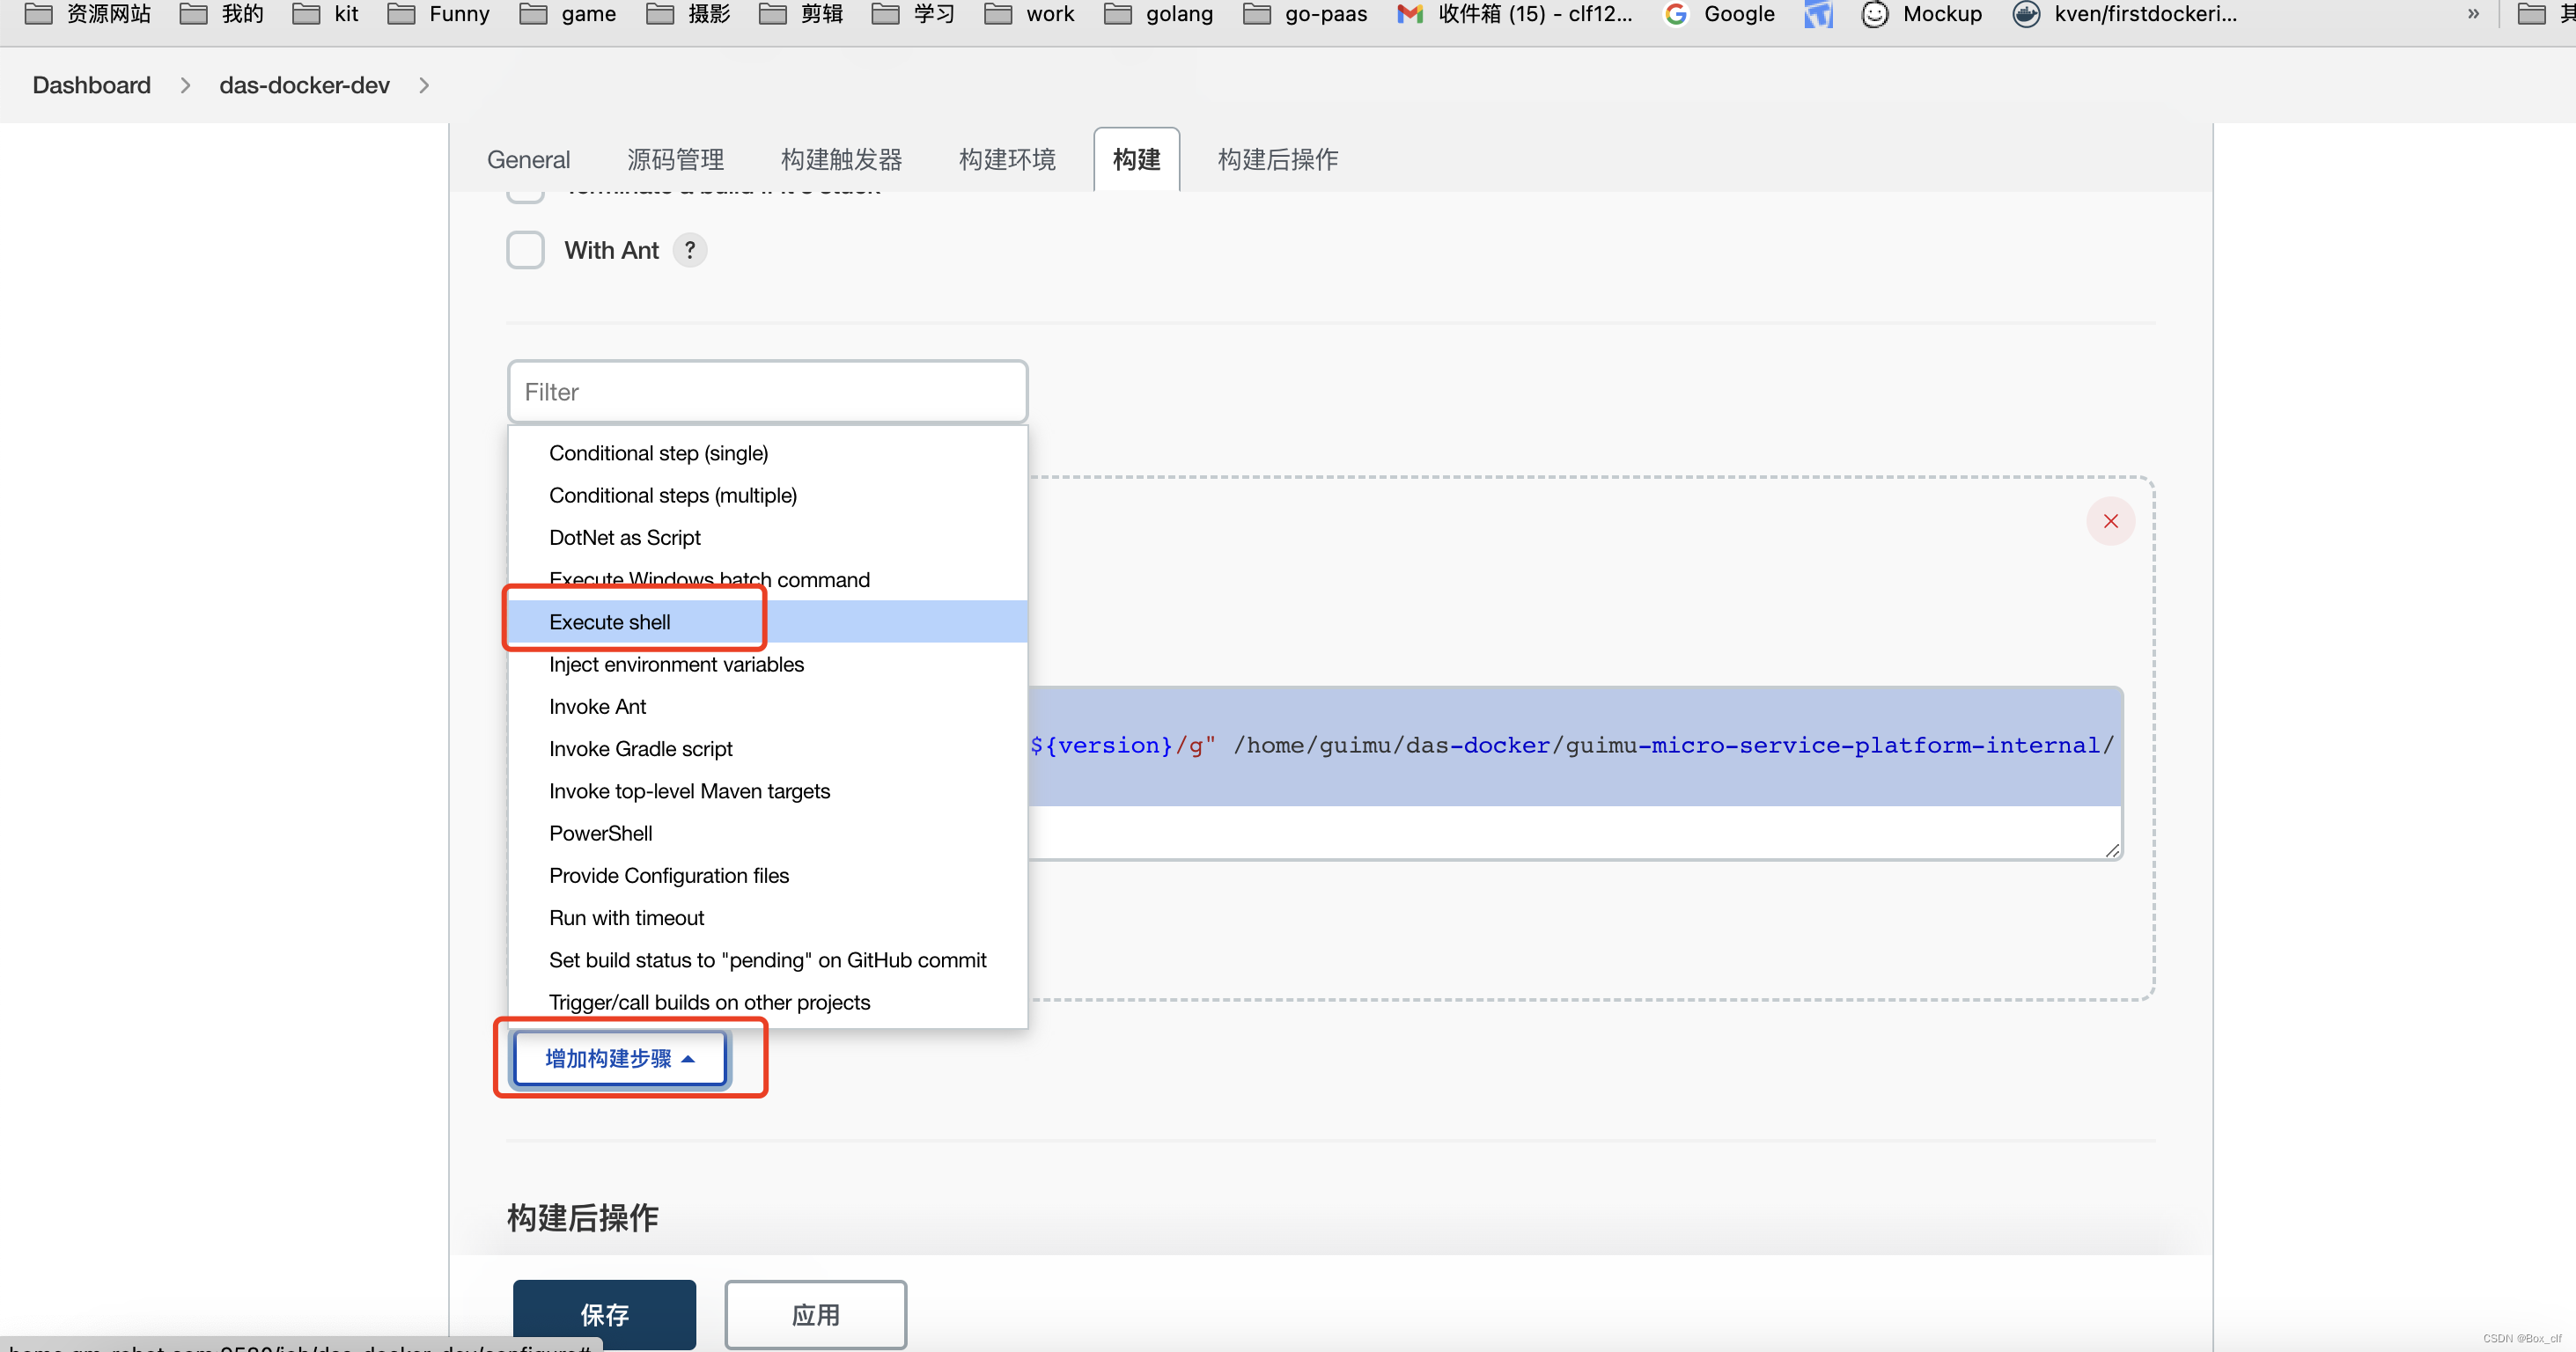Open the 资源网站 bookmark folder

pos(88,14)
